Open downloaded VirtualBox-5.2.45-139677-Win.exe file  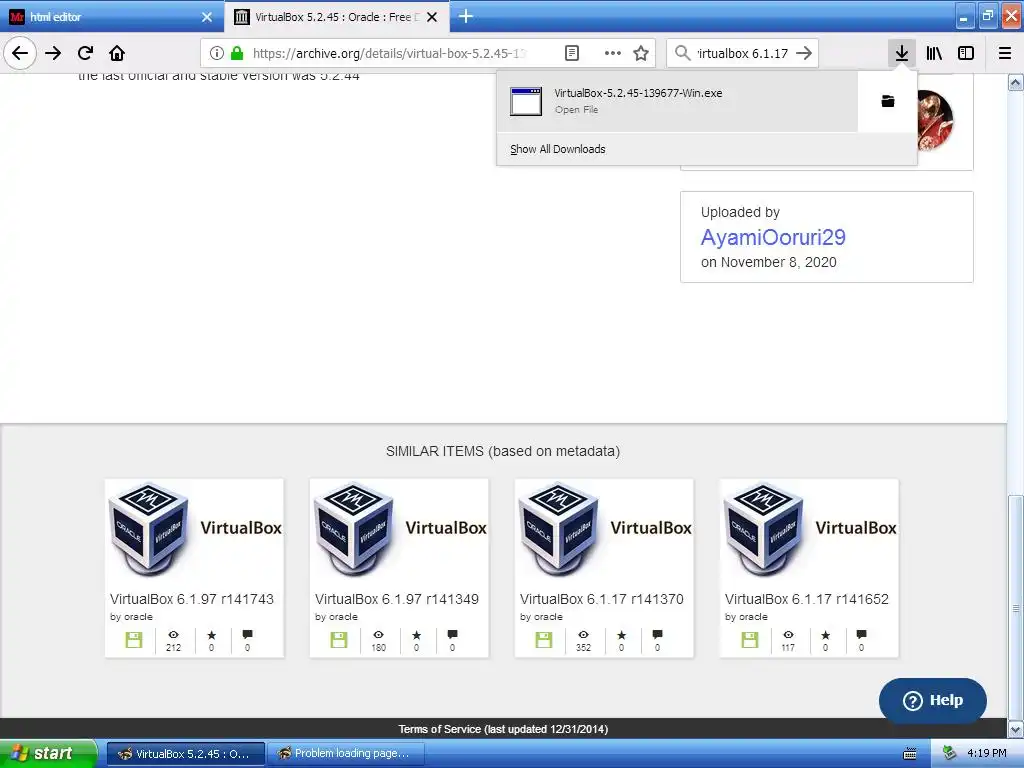click(x=677, y=101)
